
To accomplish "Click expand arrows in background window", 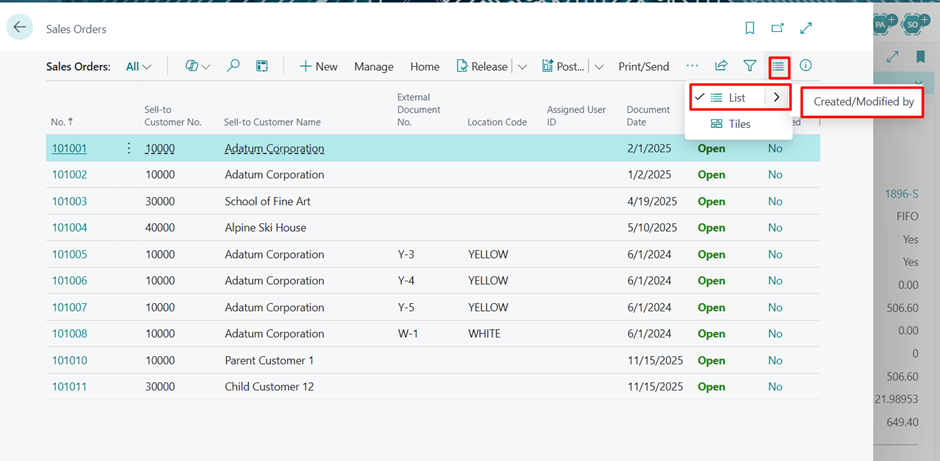I will click(x=893, y=56).
